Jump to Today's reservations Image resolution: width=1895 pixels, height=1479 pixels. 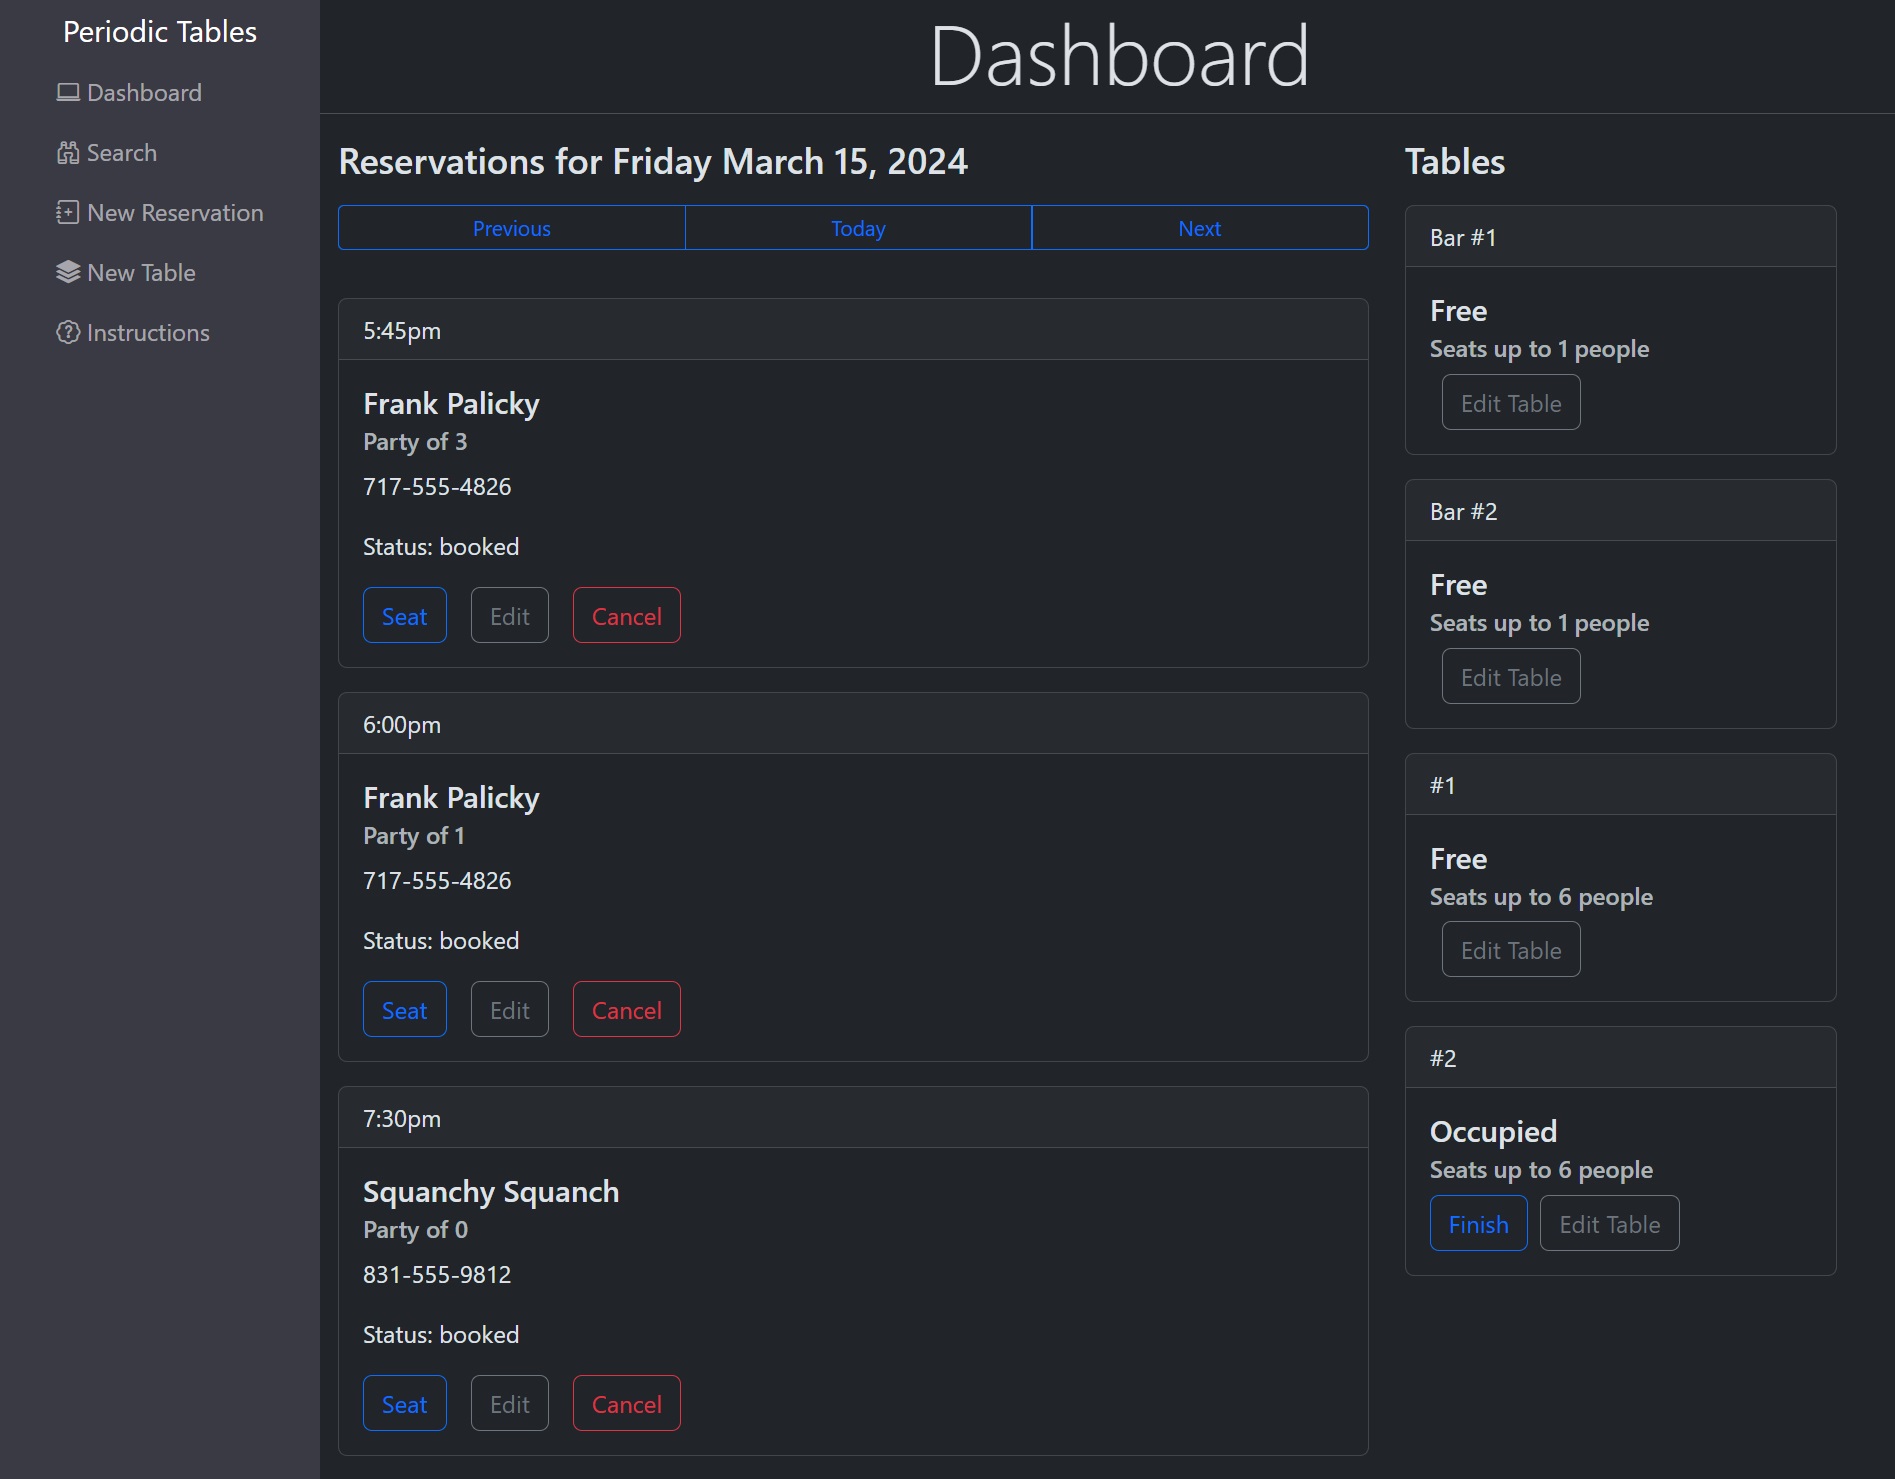pos(858,228)
